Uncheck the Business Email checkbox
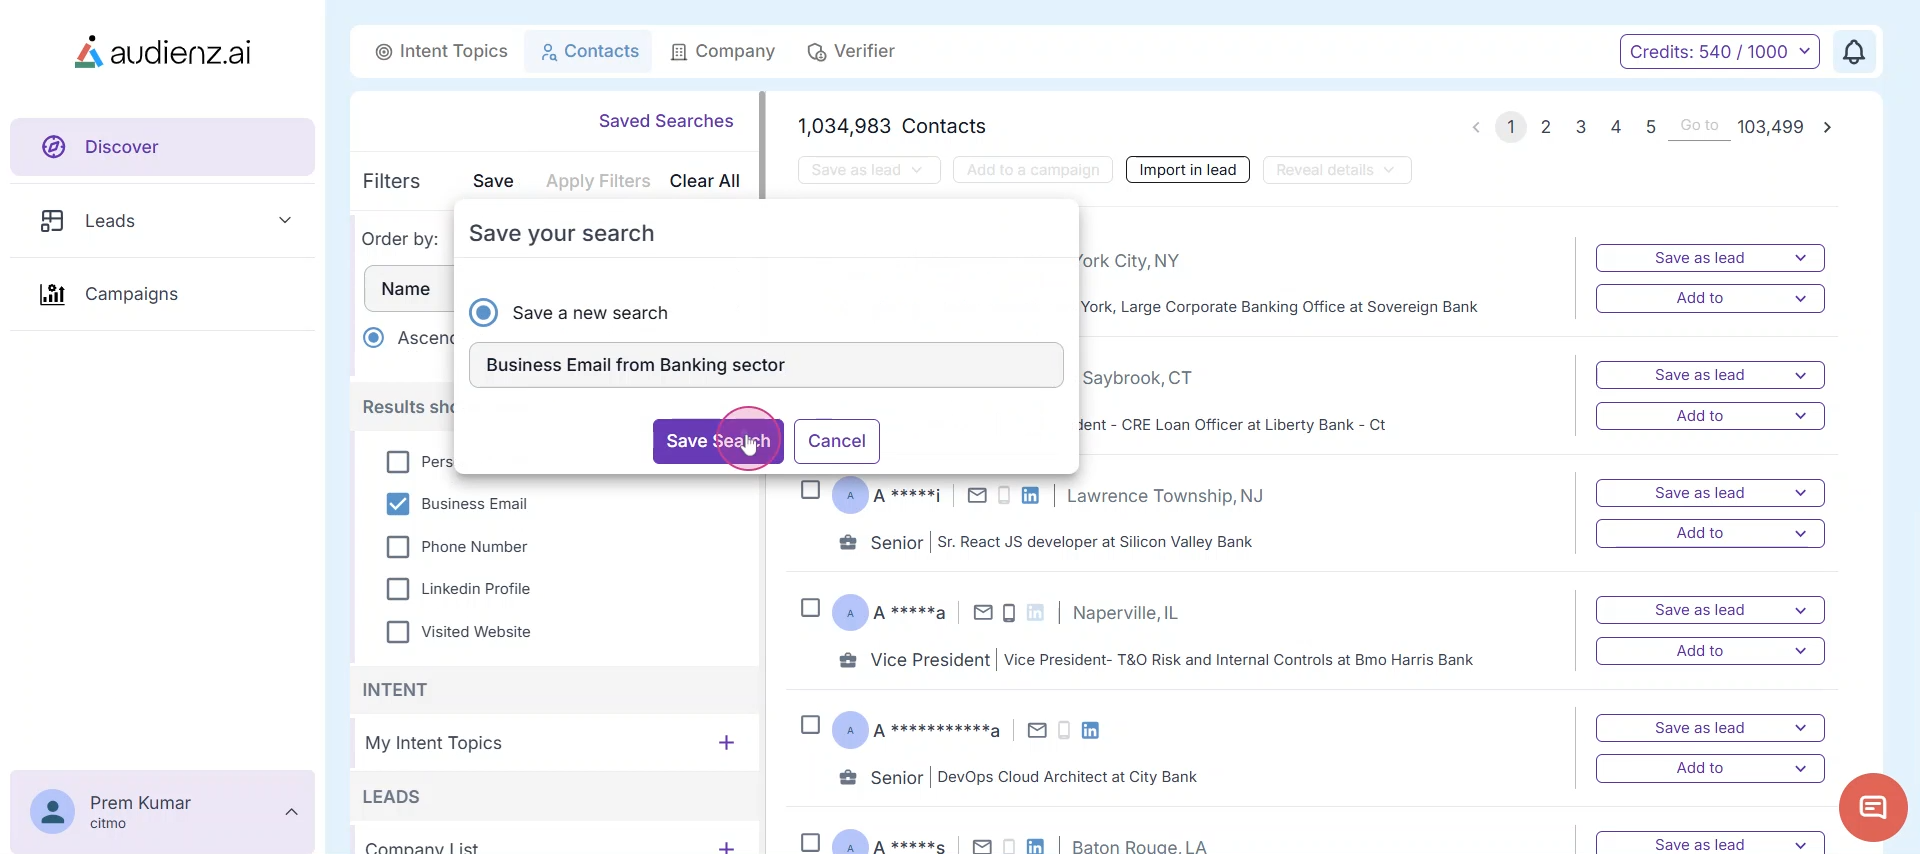Screen dimensions: 1920x854 click(398, 504)
